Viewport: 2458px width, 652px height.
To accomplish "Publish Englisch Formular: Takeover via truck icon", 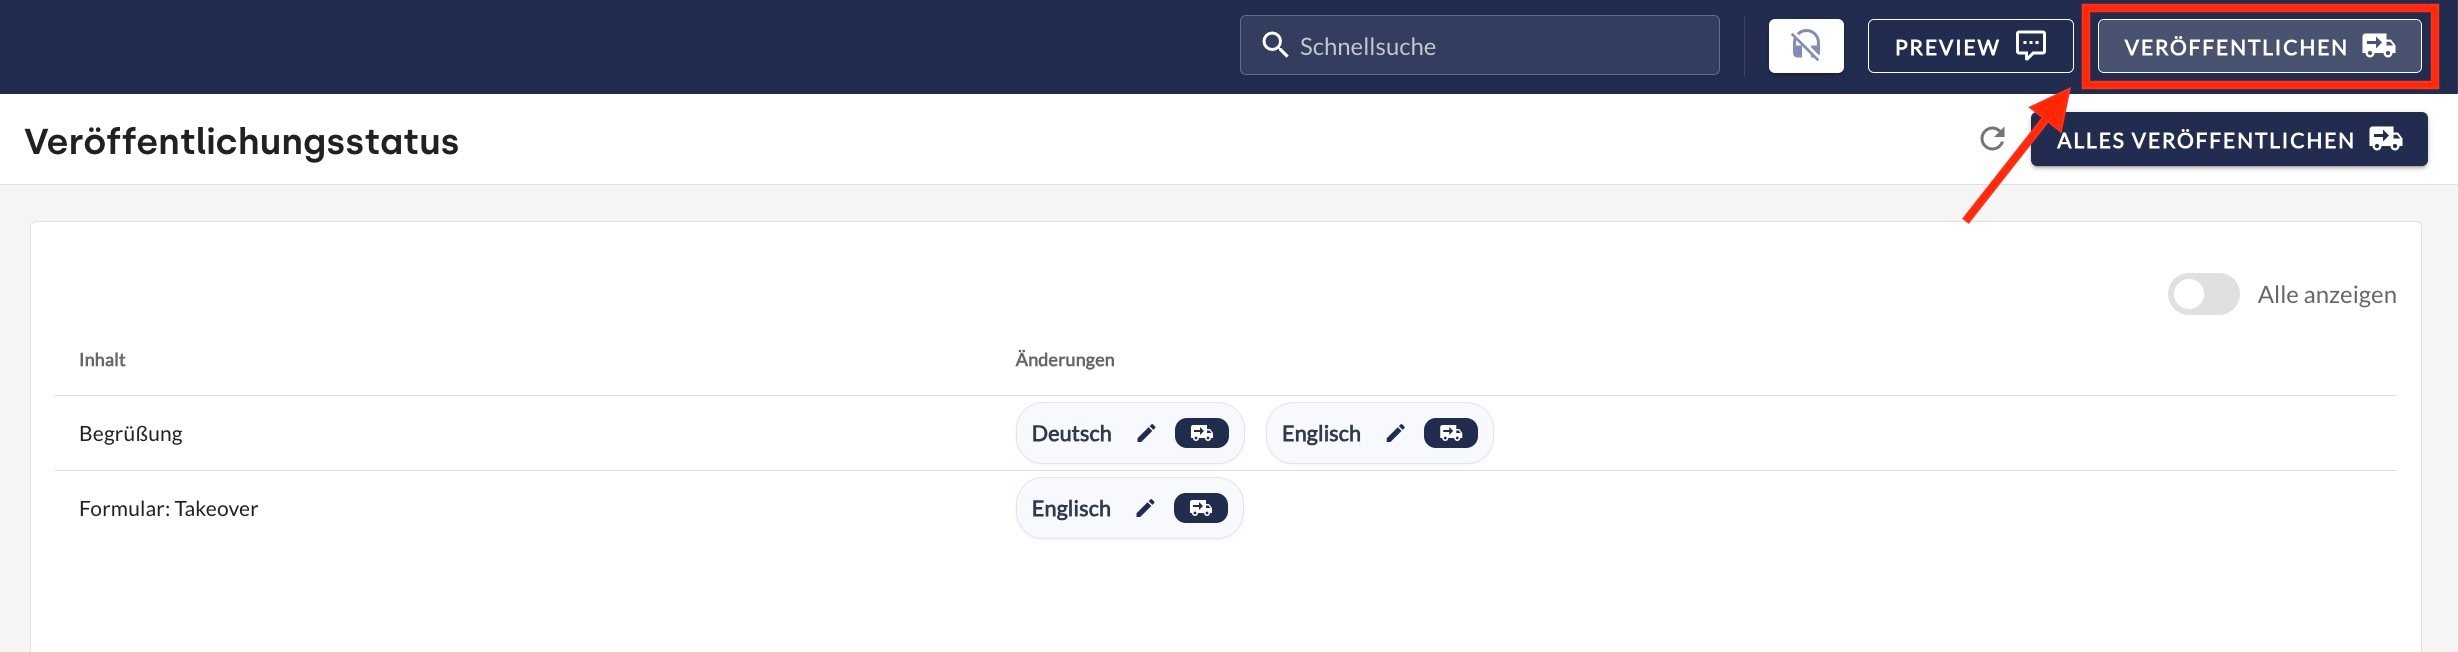I will click(1200, 508).
